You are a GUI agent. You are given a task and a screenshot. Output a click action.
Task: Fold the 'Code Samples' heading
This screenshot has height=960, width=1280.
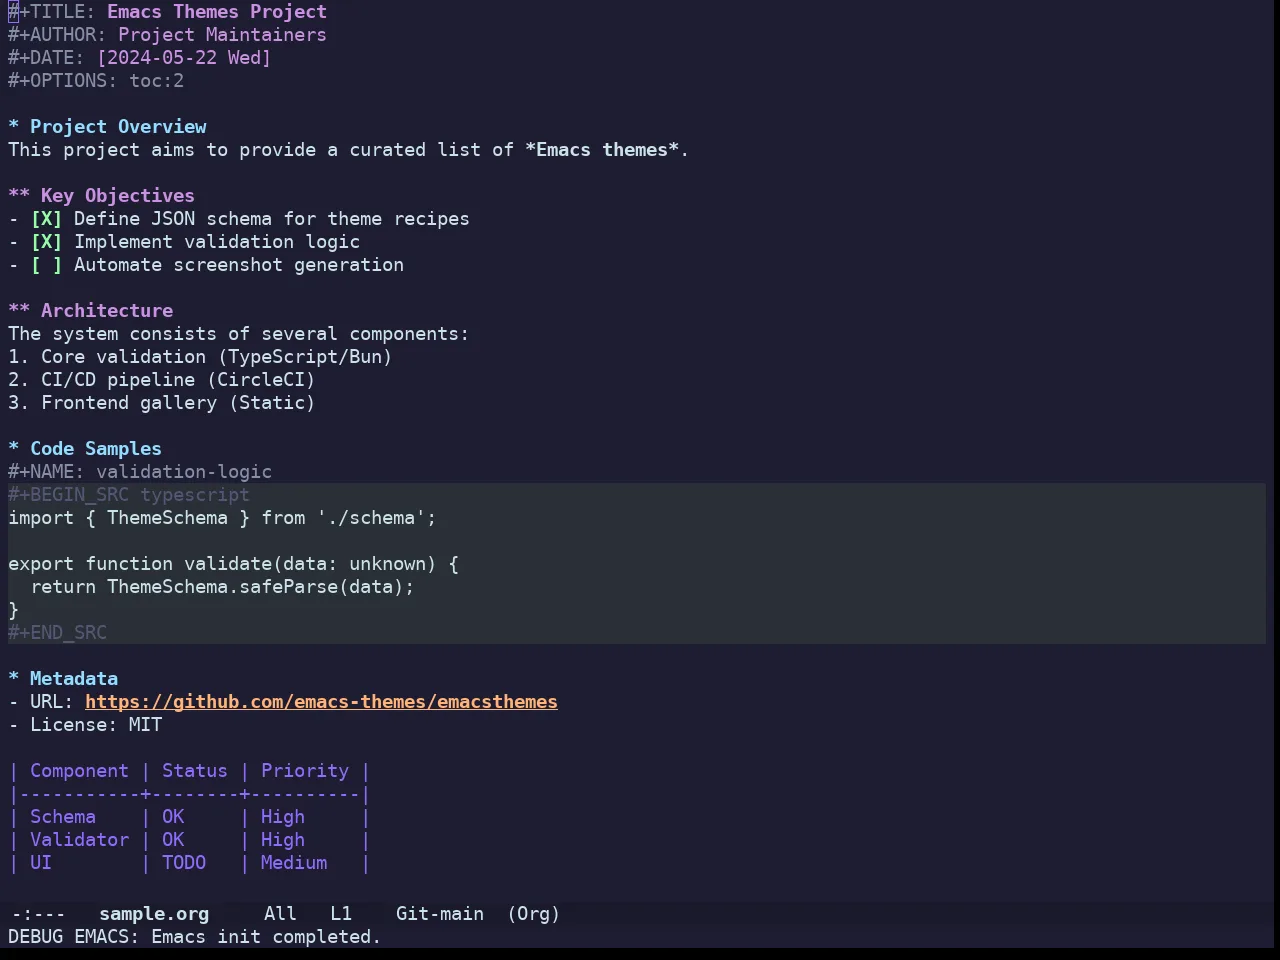[x=14, y=449]
